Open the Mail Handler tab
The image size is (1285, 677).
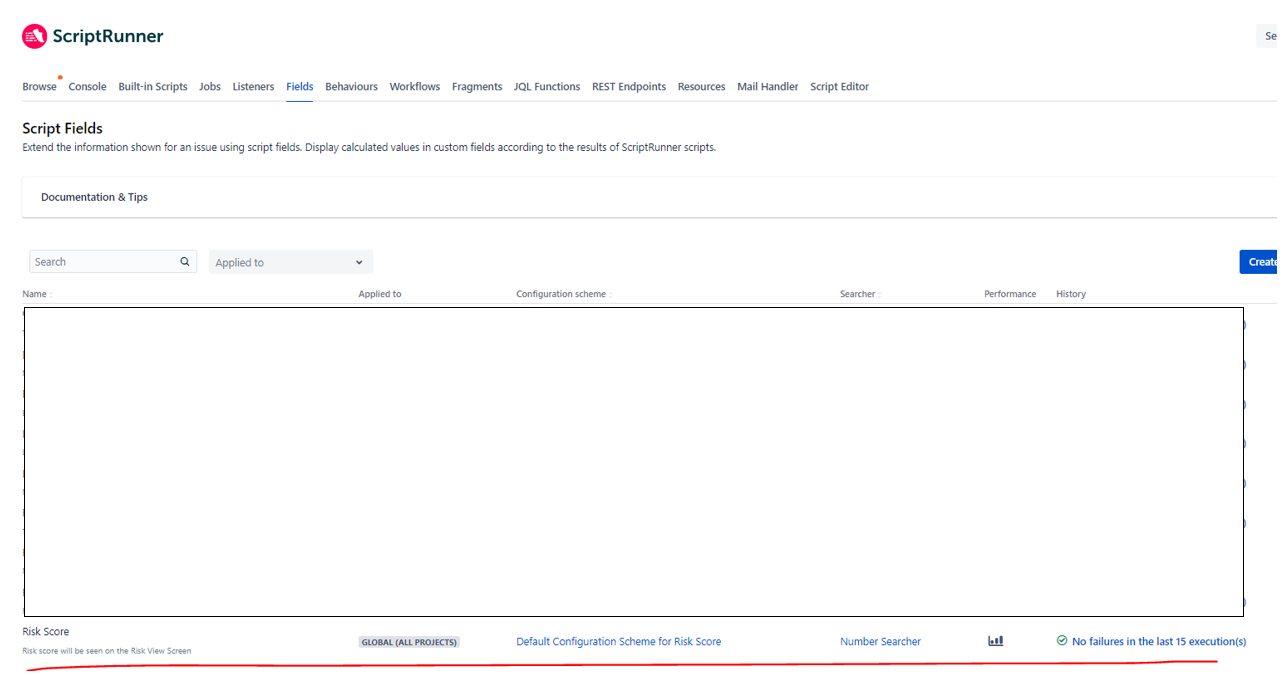[768, 87]
